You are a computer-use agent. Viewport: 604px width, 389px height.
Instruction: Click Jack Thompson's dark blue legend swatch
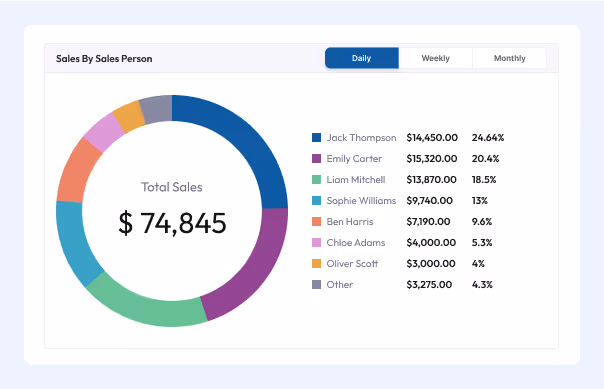point(316,137)
